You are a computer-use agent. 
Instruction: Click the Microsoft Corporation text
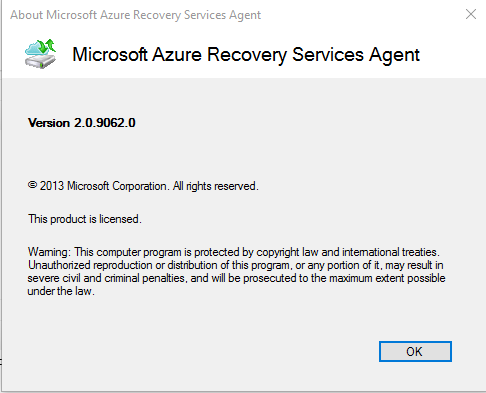click(x=117, y=186)
